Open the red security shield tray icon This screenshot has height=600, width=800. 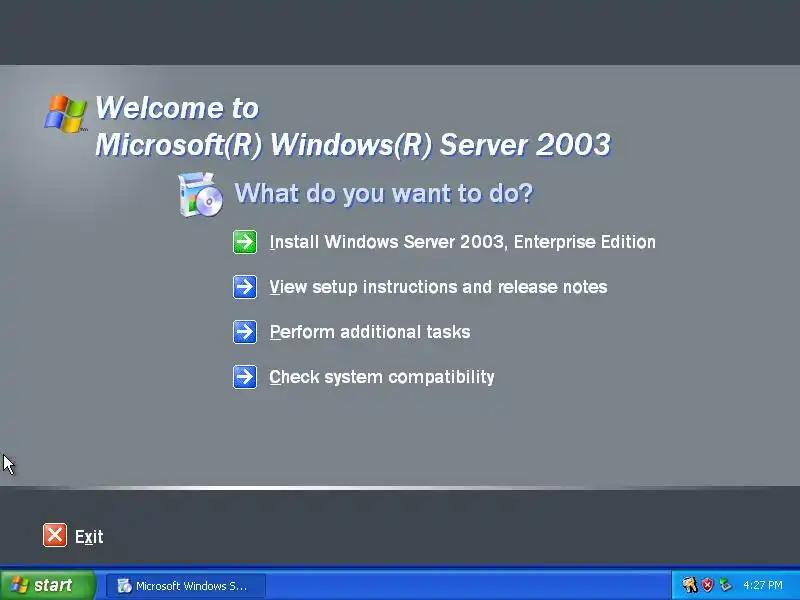[x=707, y=585]
